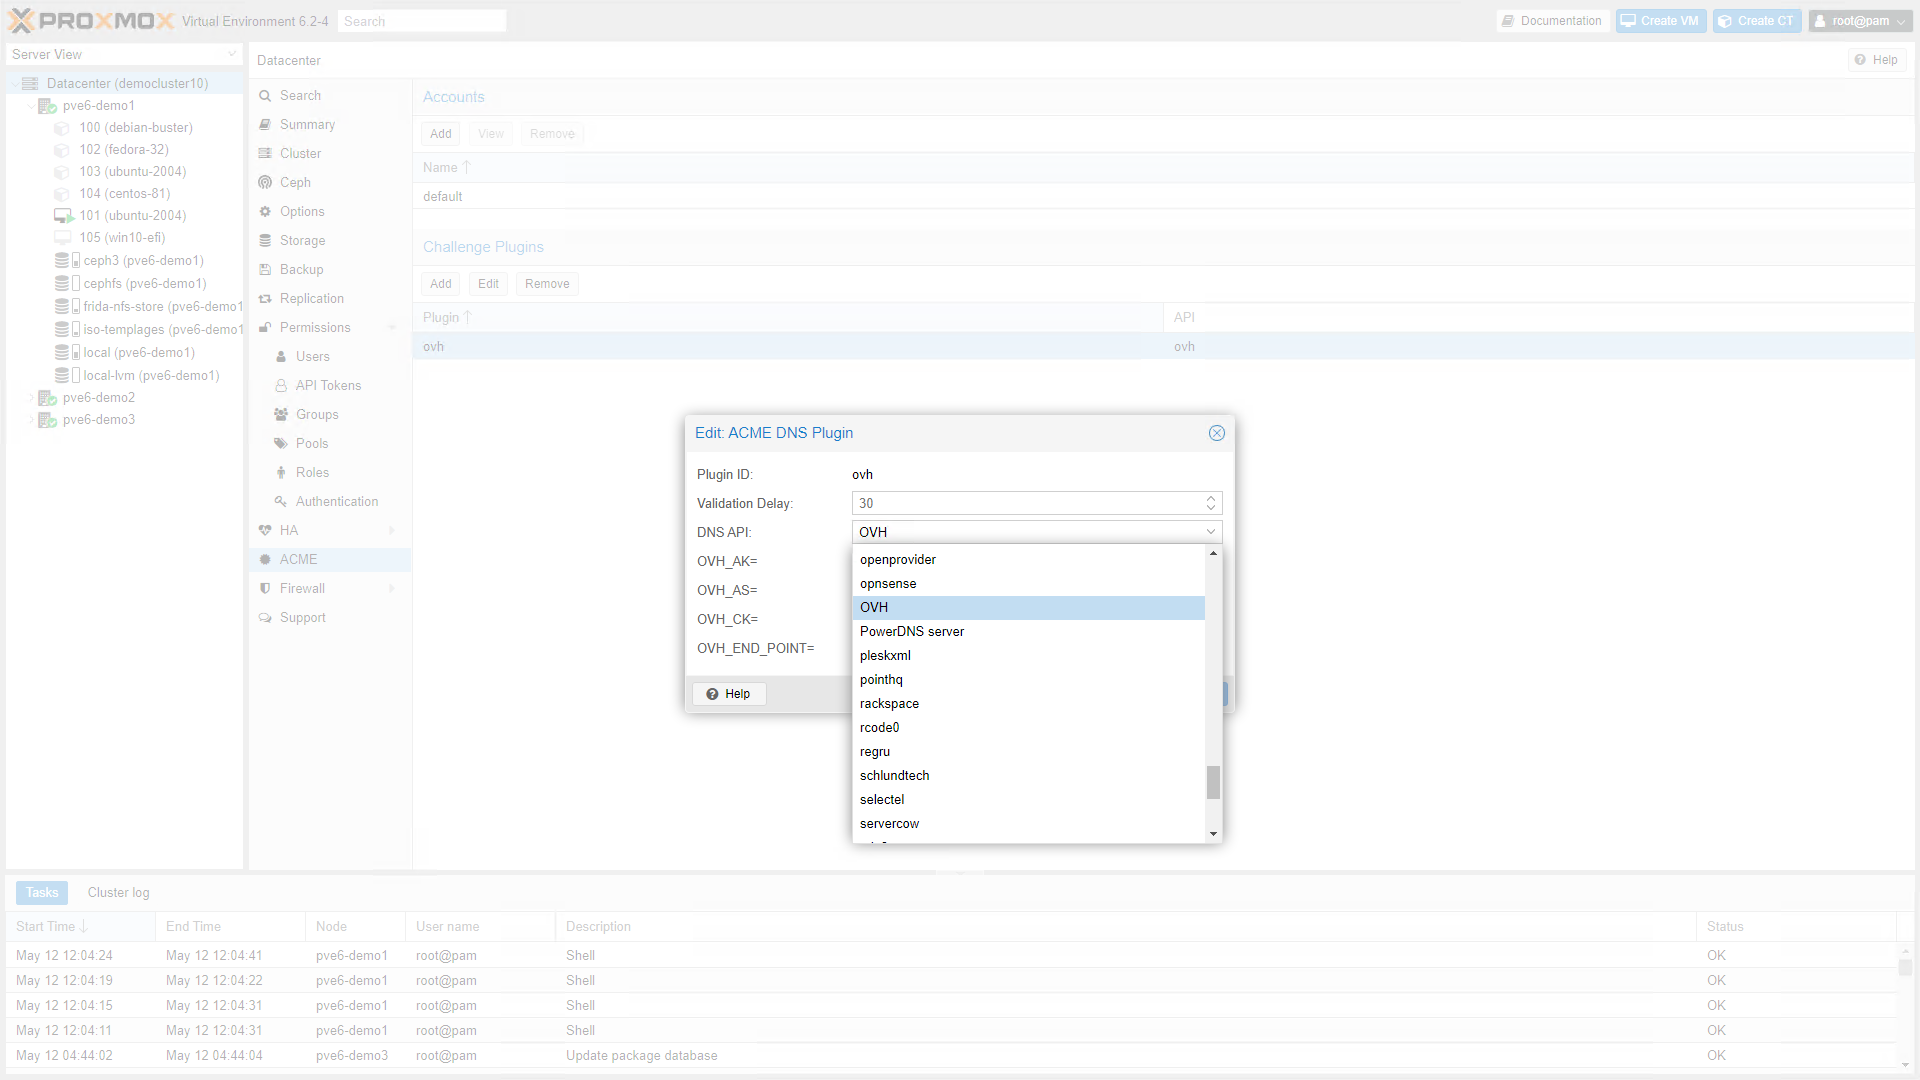Open Replication menu icon

tap(265, 299)
